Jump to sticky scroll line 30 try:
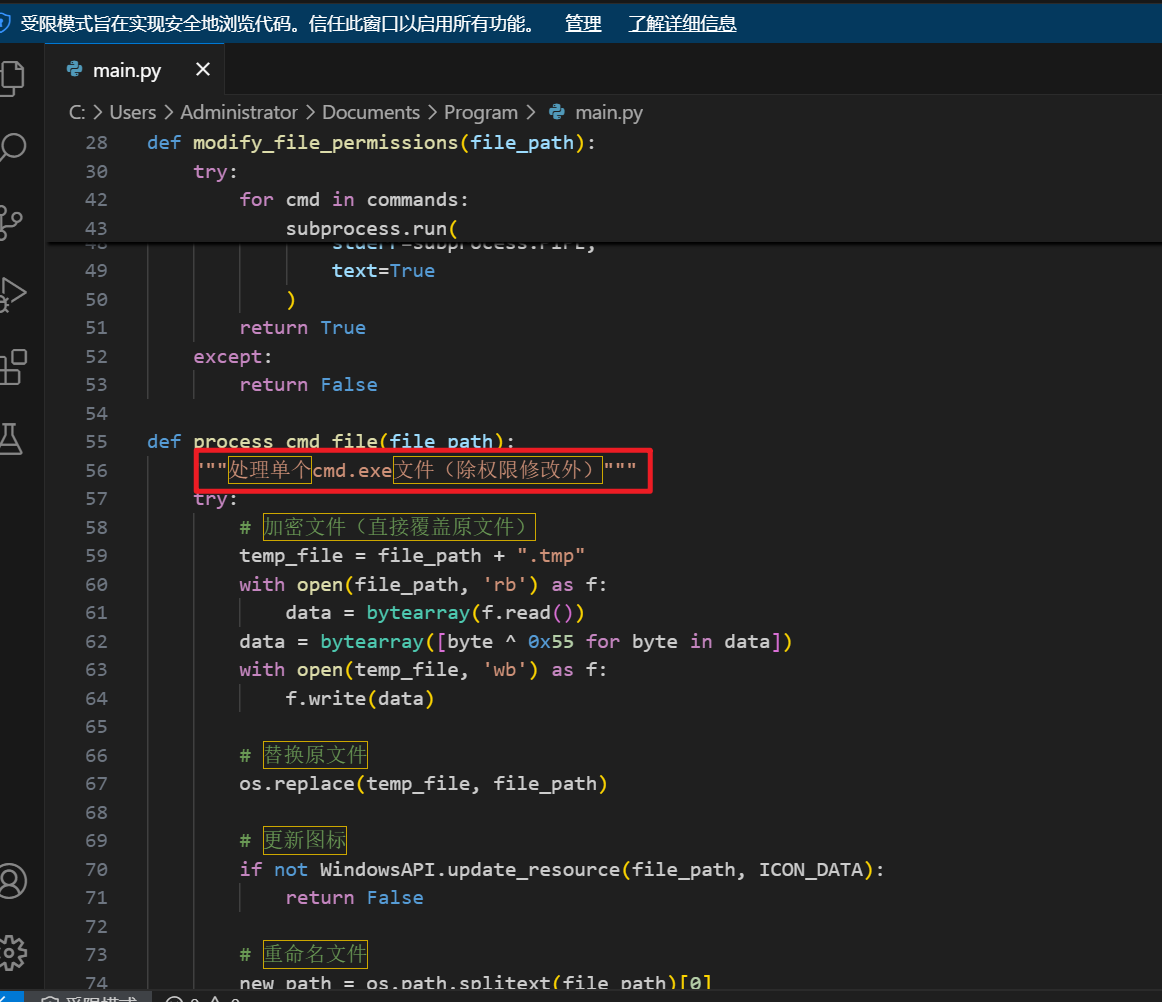The image size is (1162, 1002). [215, 171]
